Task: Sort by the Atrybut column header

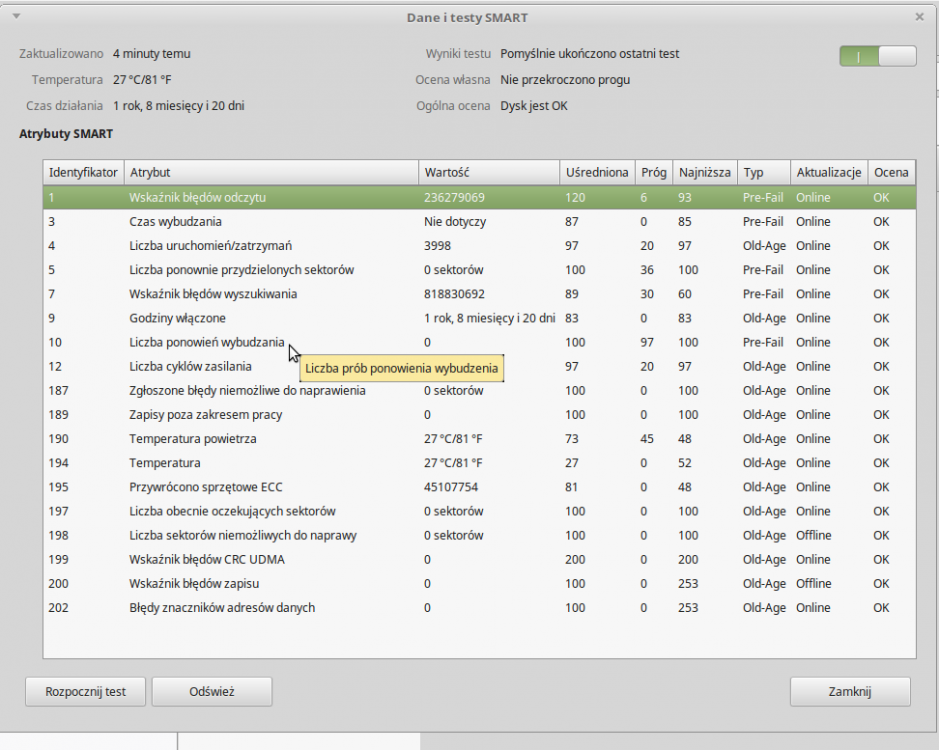Action: click(270, 173)
